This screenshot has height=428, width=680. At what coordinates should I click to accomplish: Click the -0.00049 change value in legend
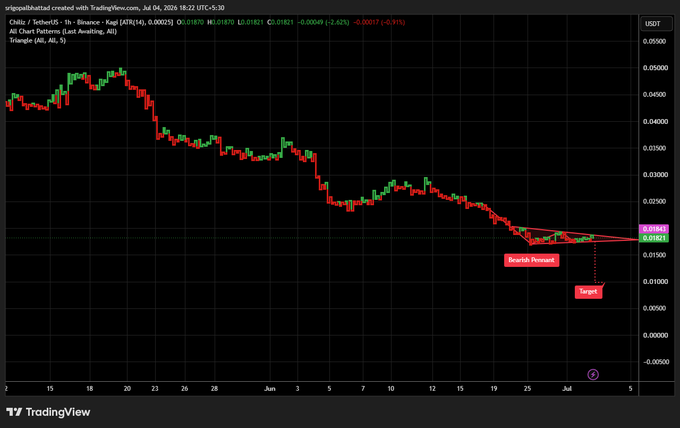tap(310, 22)
